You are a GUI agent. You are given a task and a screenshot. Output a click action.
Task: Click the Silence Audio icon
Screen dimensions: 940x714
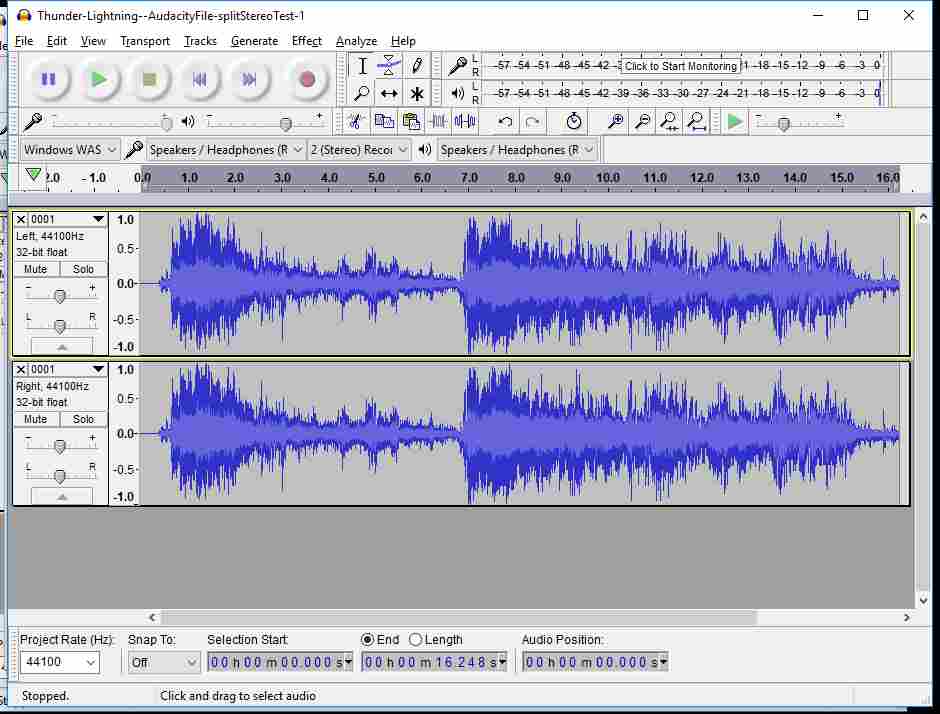coord(465,122)
